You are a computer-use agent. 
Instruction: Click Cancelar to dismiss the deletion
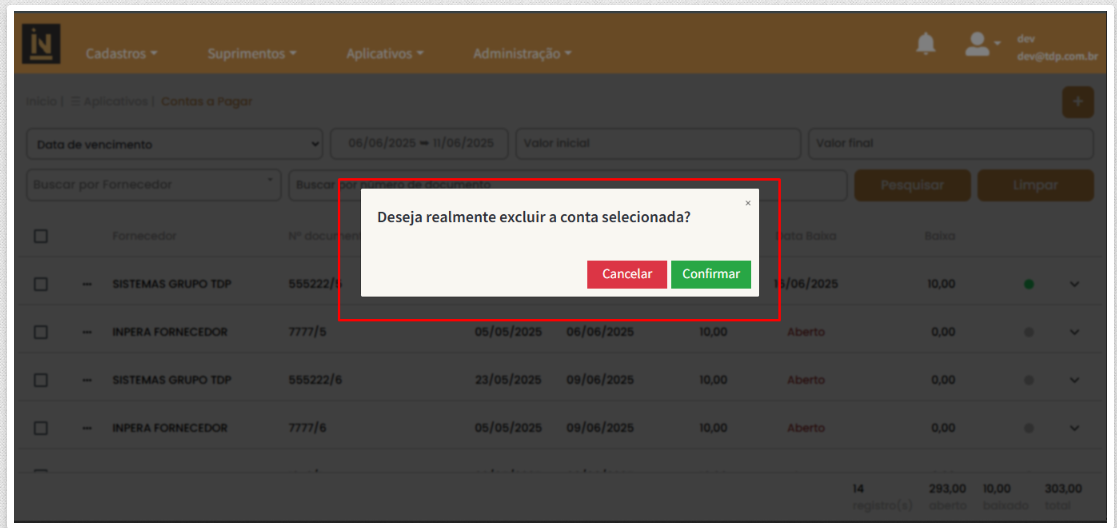click(x=626, y=274)
